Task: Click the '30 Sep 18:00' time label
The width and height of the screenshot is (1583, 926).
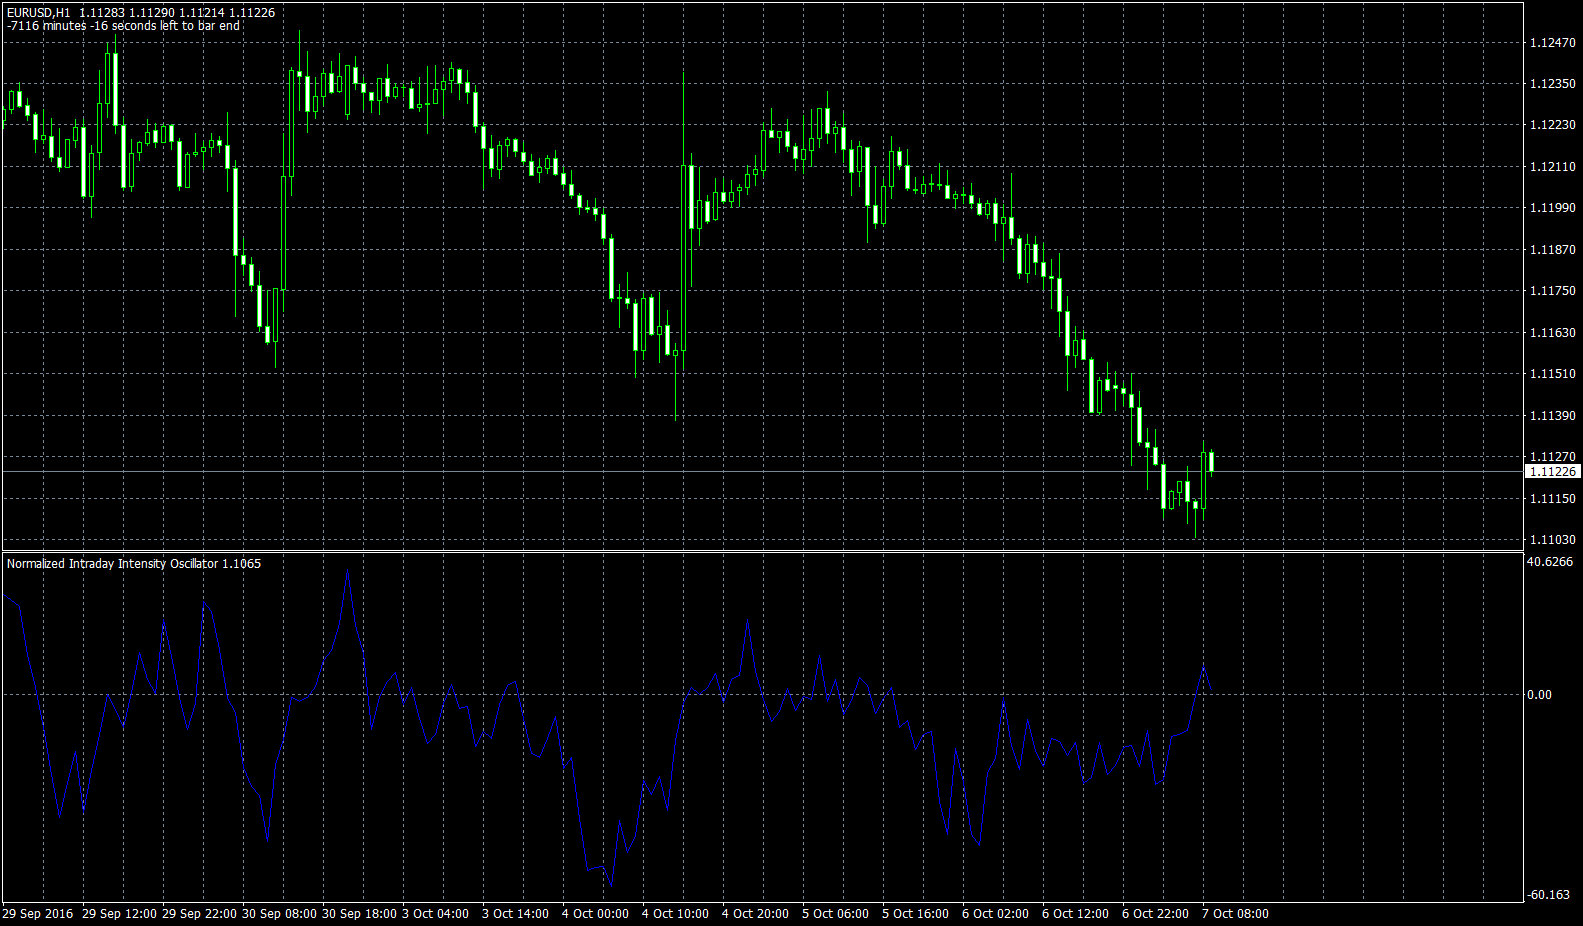Action: (x=359, y=914)
